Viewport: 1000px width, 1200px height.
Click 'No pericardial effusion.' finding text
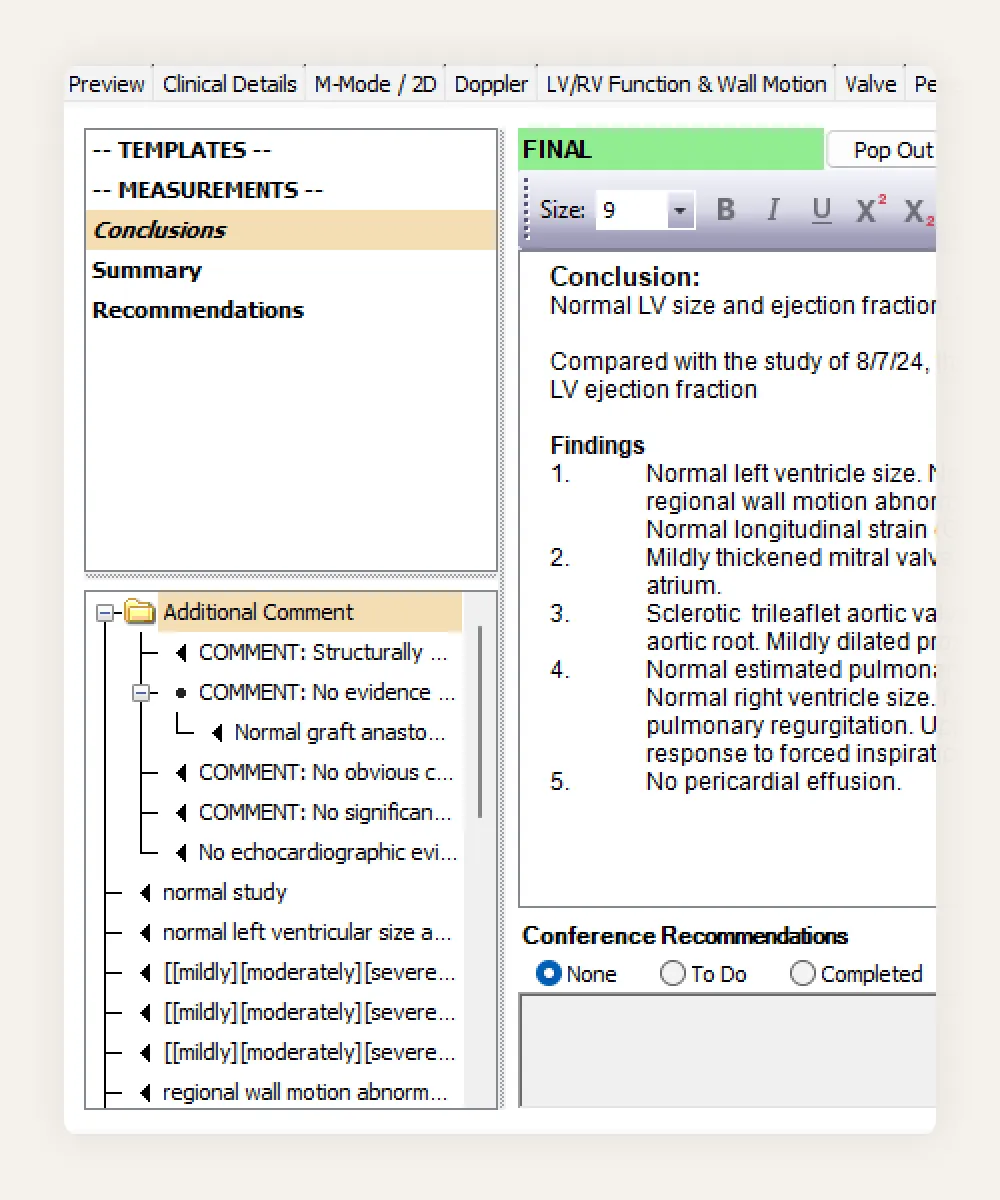[774, 781]
